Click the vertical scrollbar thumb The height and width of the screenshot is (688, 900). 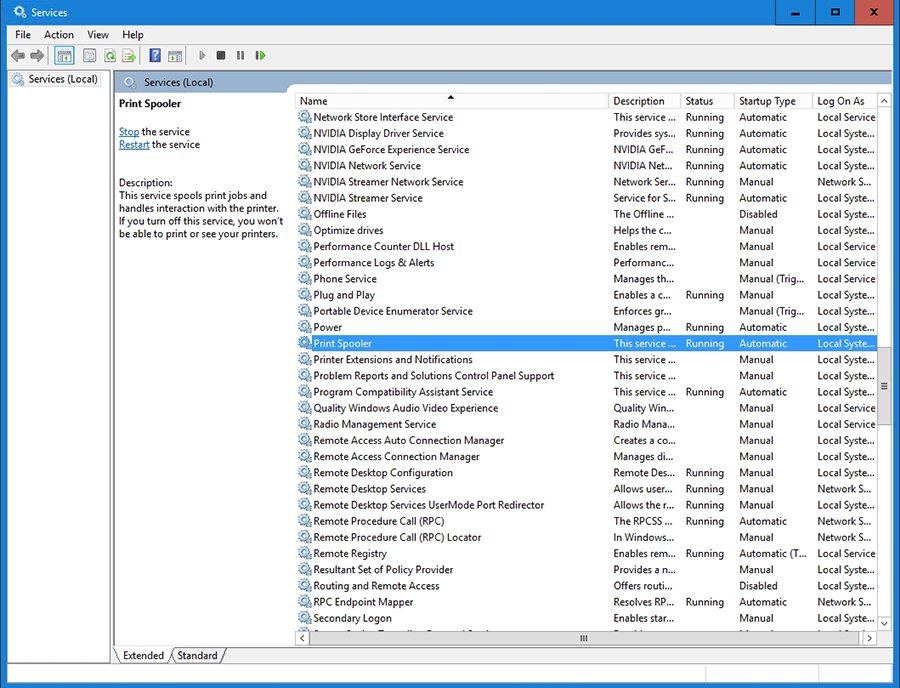tap(883, 385)
